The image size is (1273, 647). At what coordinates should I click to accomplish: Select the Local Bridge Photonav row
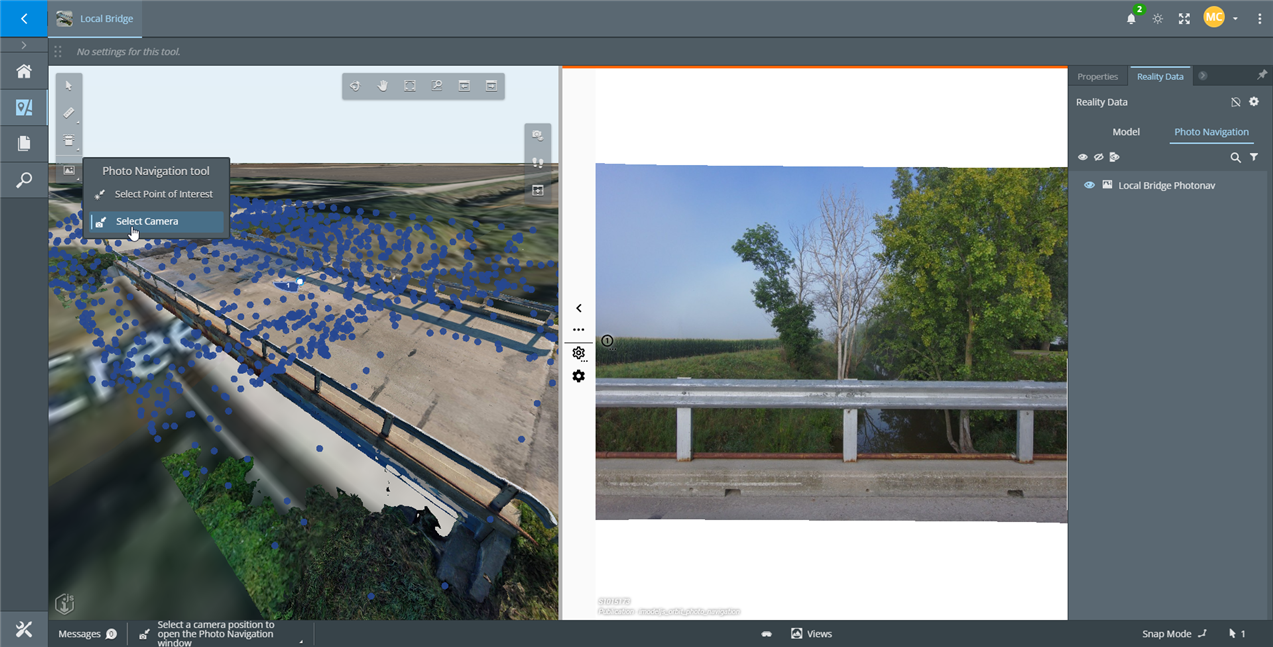click(1168, 185)
